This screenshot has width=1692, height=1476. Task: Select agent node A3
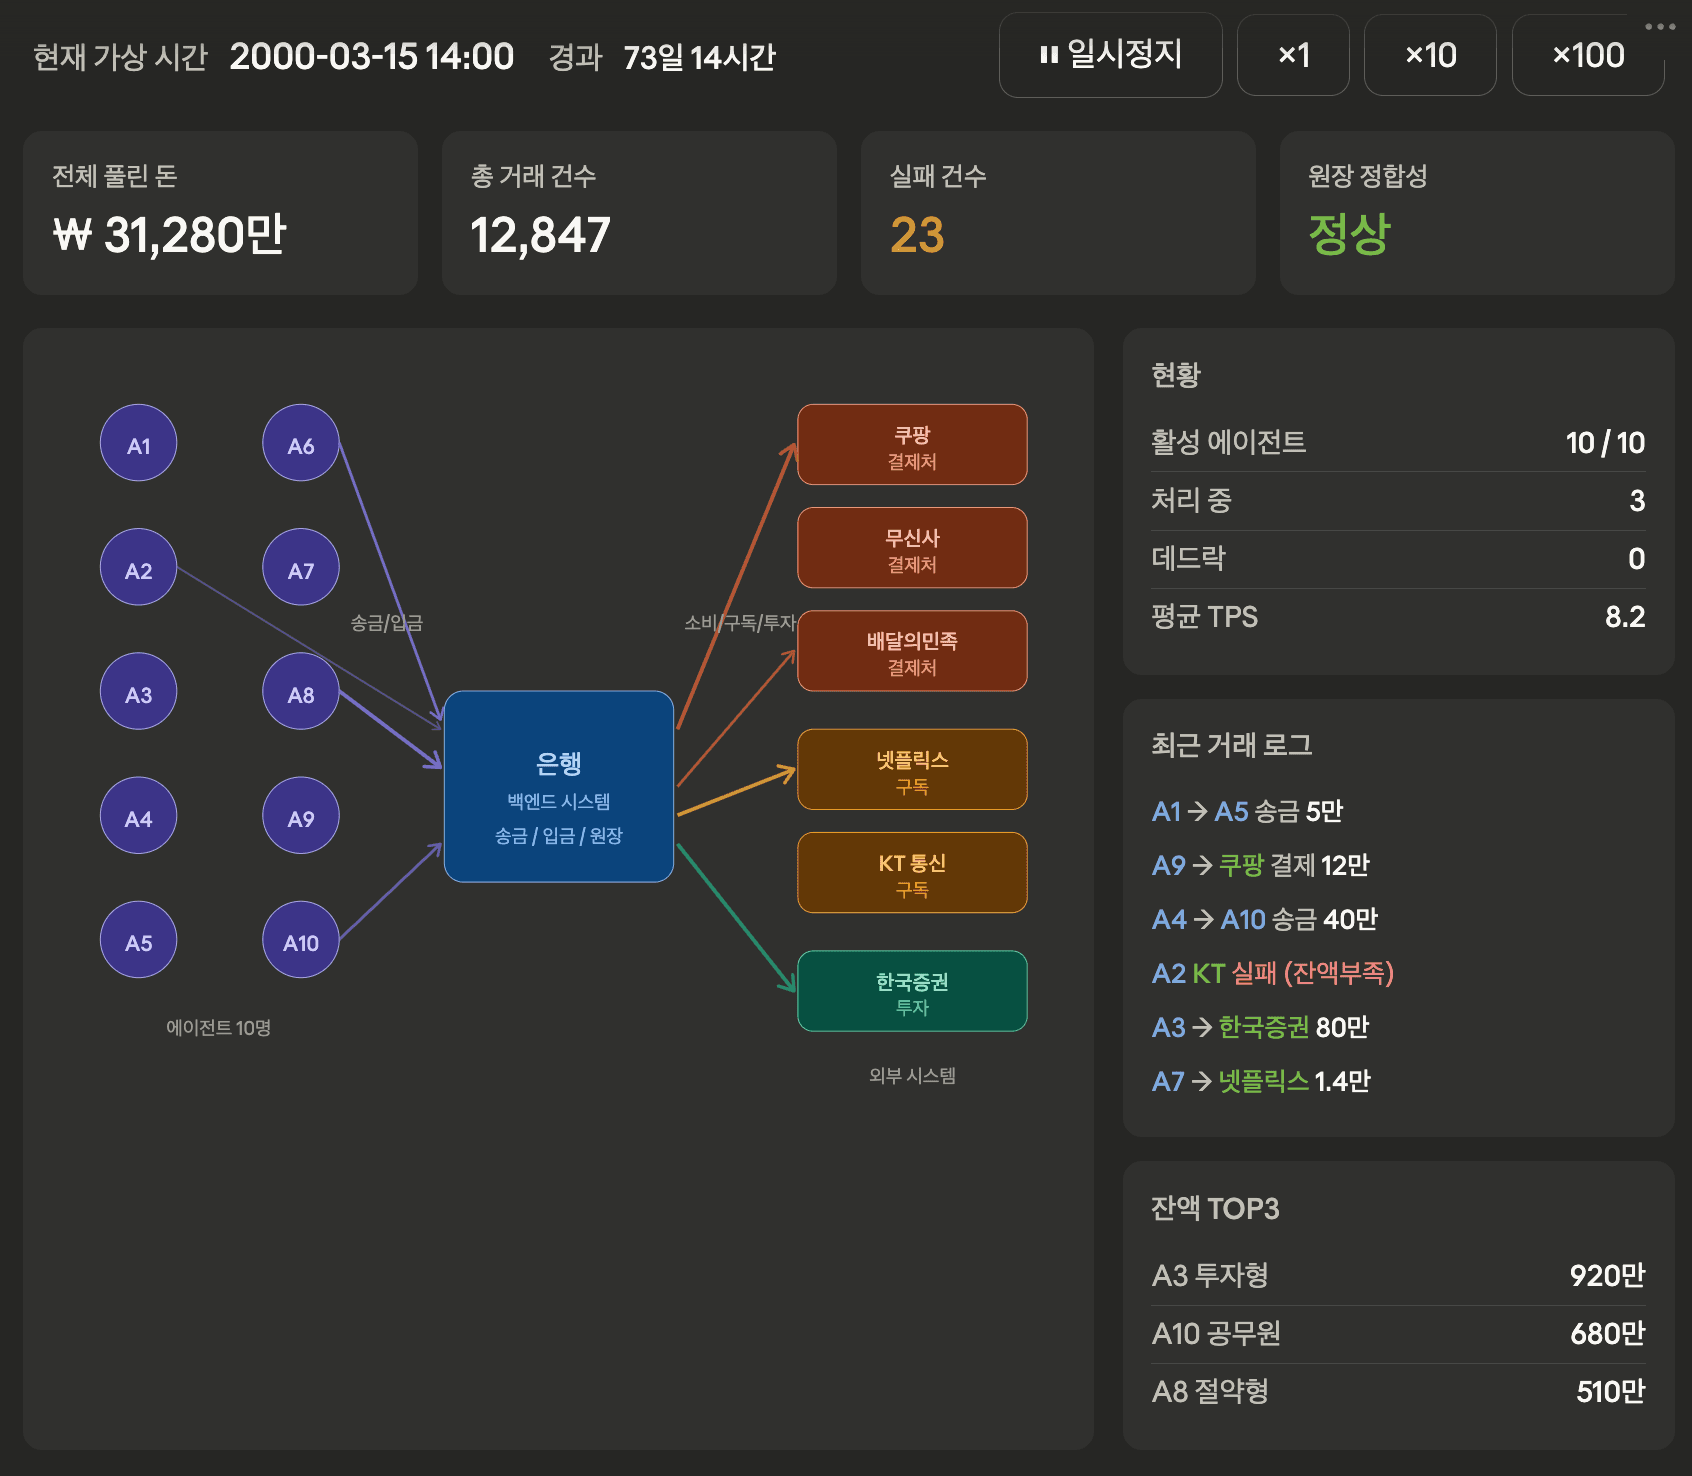tap(139, 691)
